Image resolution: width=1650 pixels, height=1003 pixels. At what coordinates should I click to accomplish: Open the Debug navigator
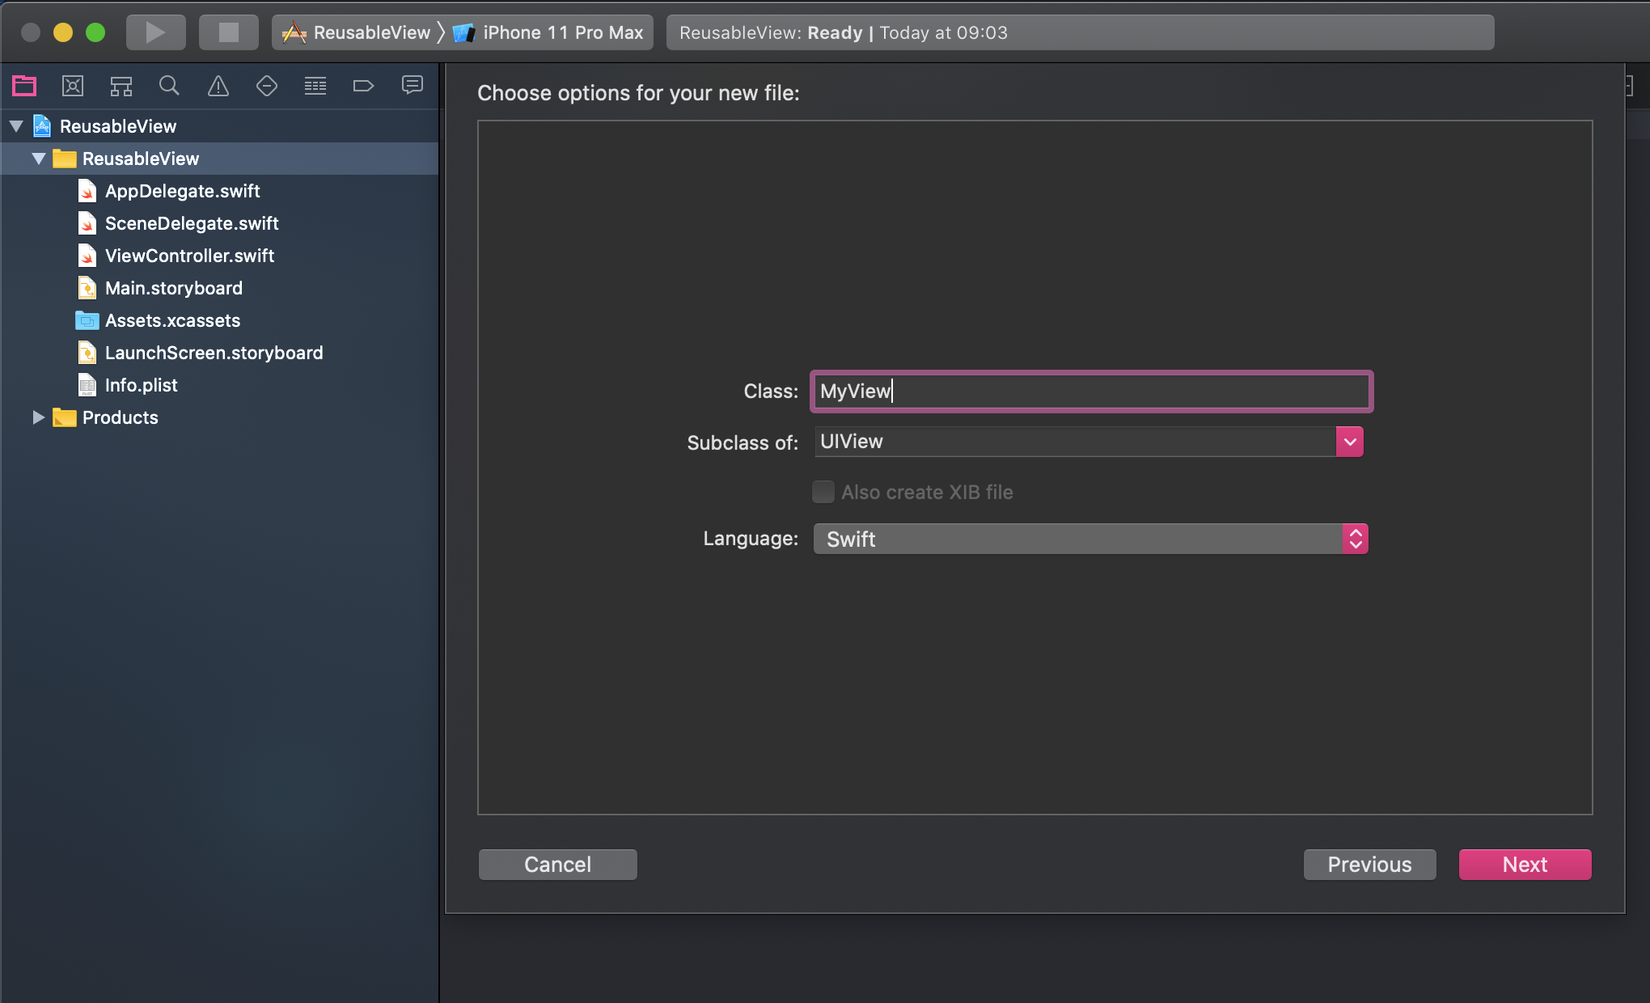tap(315, 86)
